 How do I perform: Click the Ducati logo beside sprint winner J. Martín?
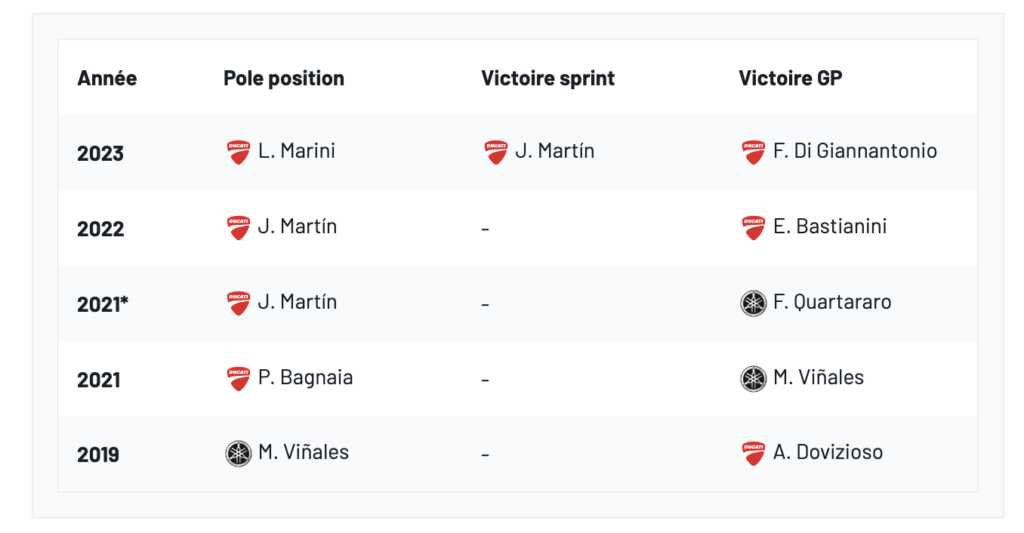(495, 152)
